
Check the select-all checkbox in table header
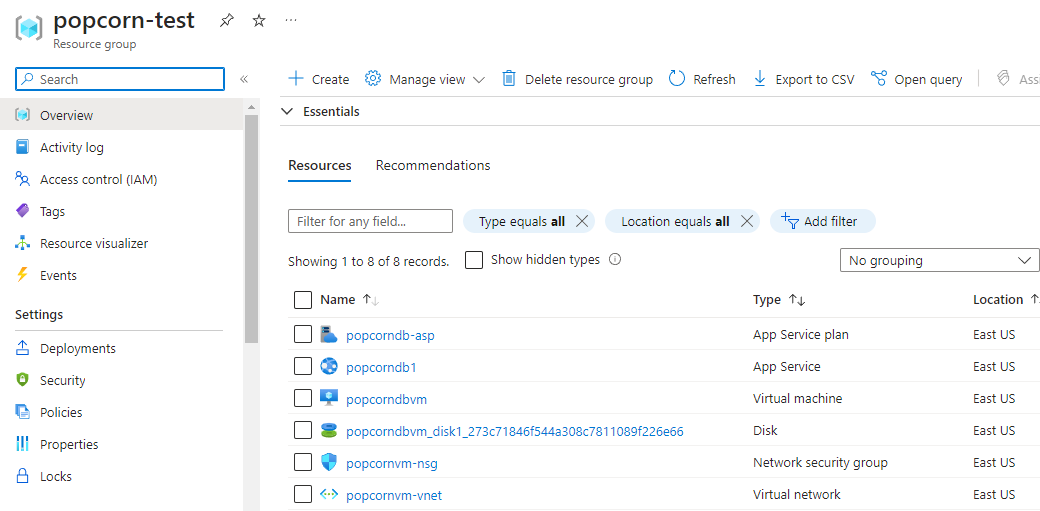(302, 300)
